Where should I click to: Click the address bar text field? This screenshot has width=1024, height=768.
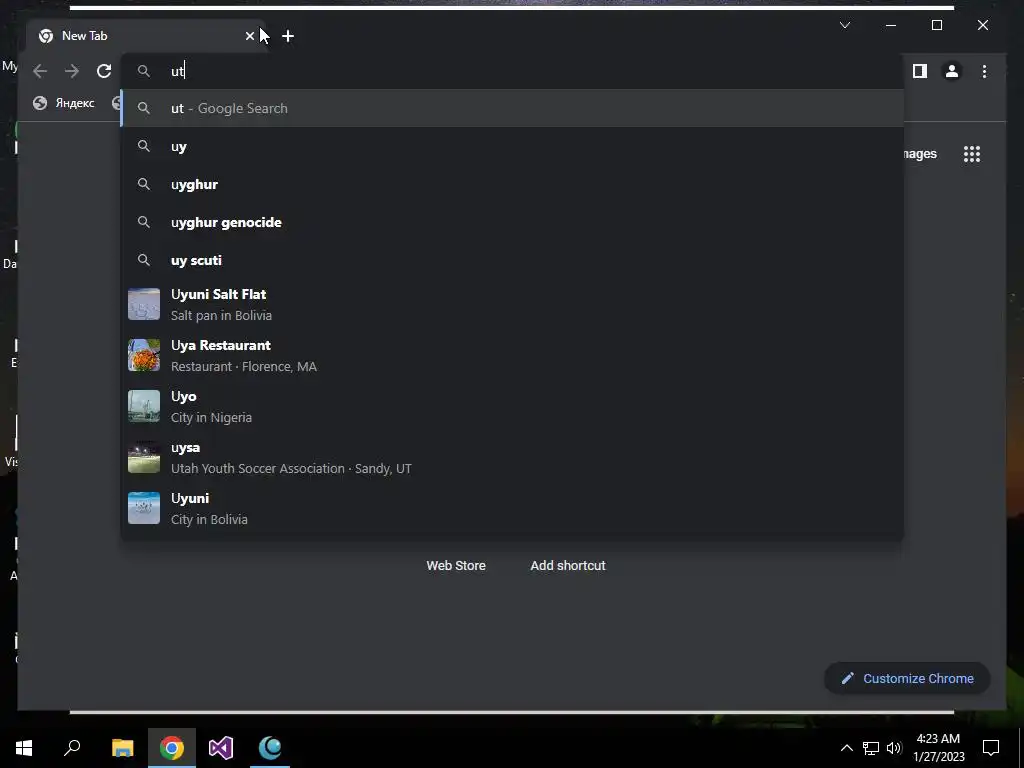coord(512,71)
